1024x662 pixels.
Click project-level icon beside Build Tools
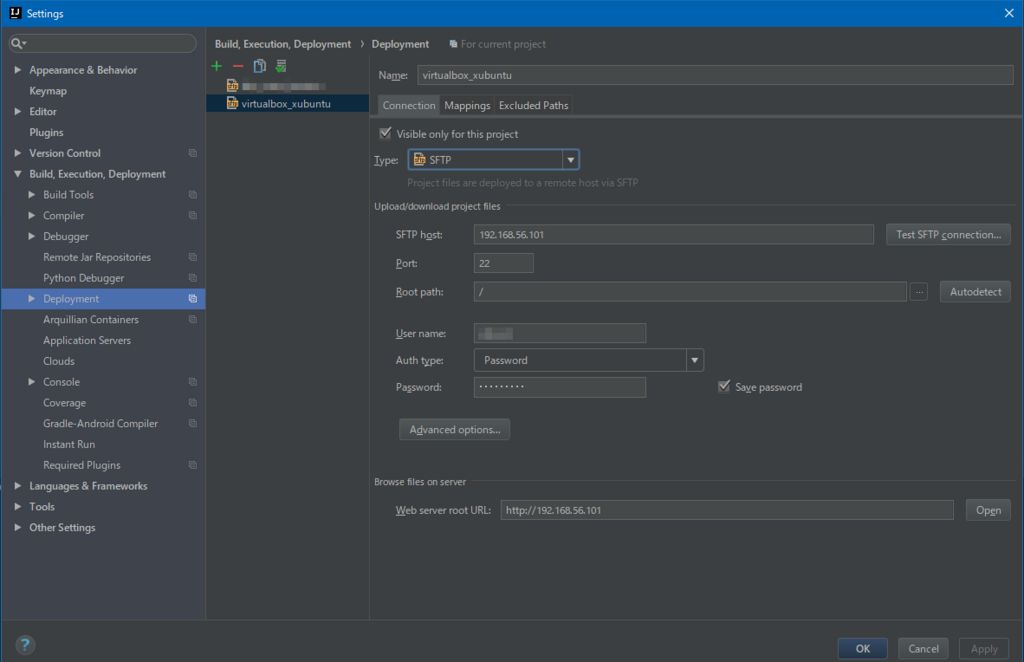pyautogui.click(x=193, y=195)
